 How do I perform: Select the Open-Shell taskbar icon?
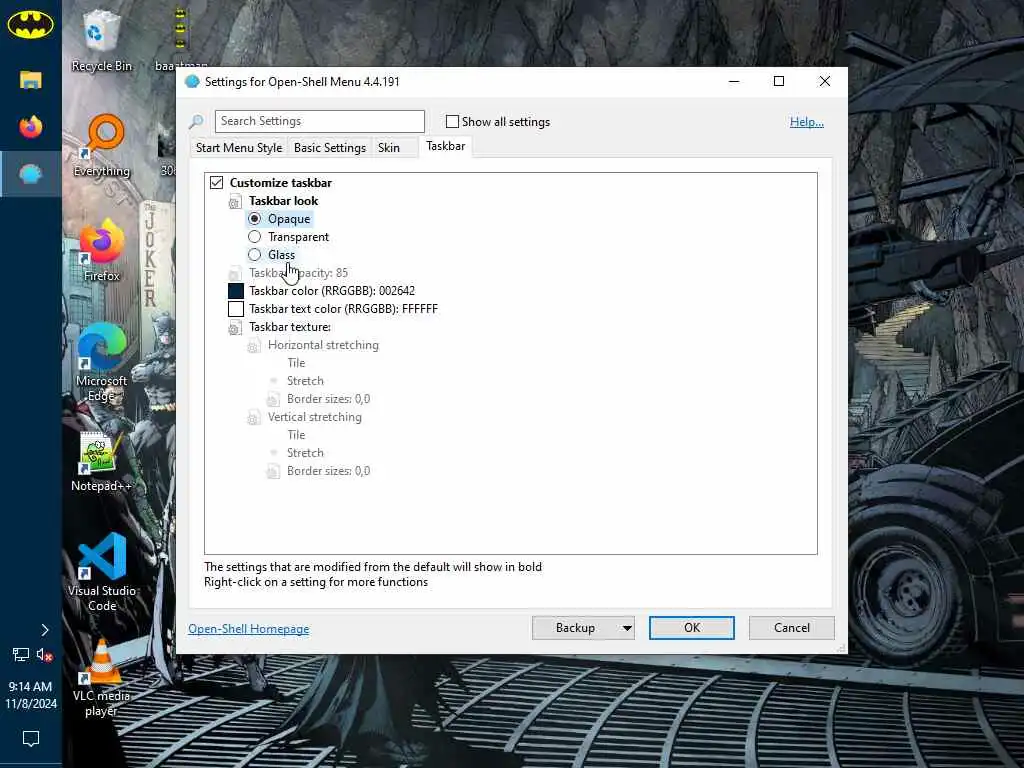31,174
